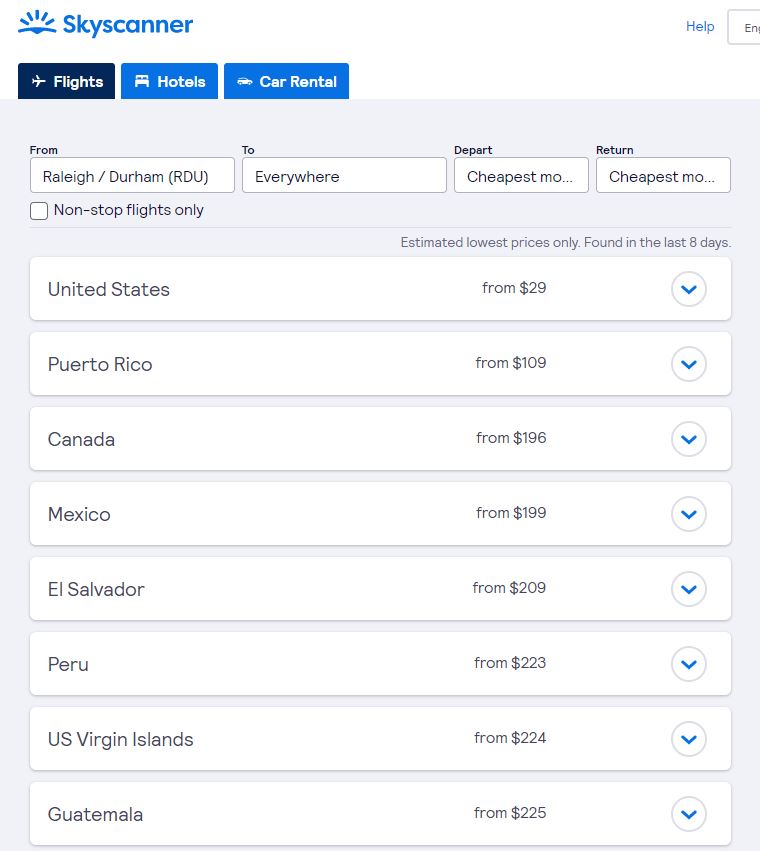
Task: Click the Skyscanner logo
Action: point(105,25)
